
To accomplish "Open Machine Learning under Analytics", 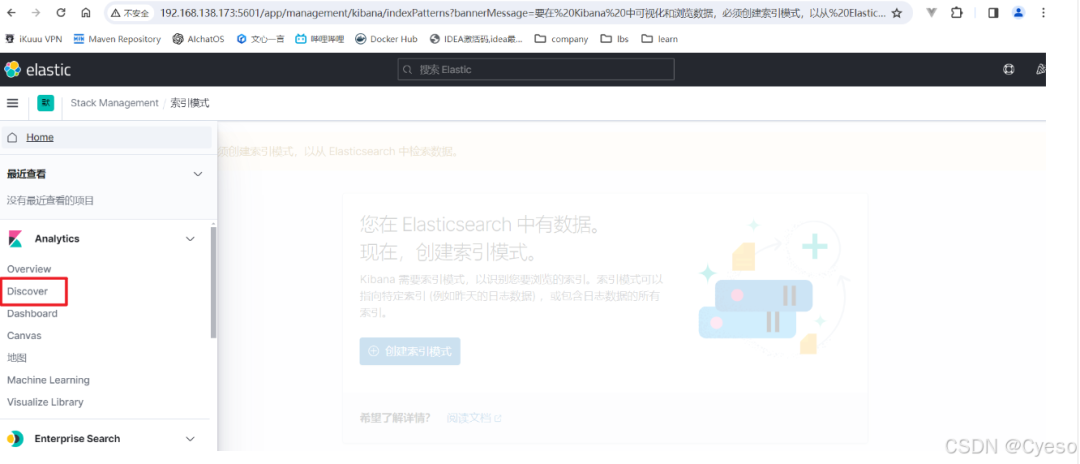I will (x=48, y=380).
